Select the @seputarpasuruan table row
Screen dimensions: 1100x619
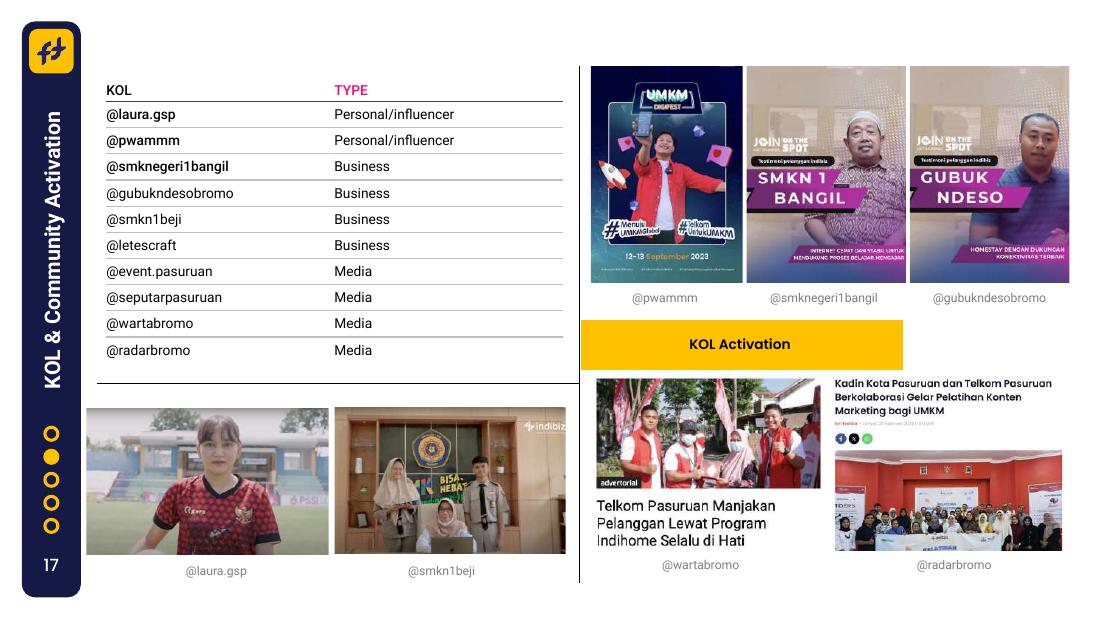[x=334, y=298]
